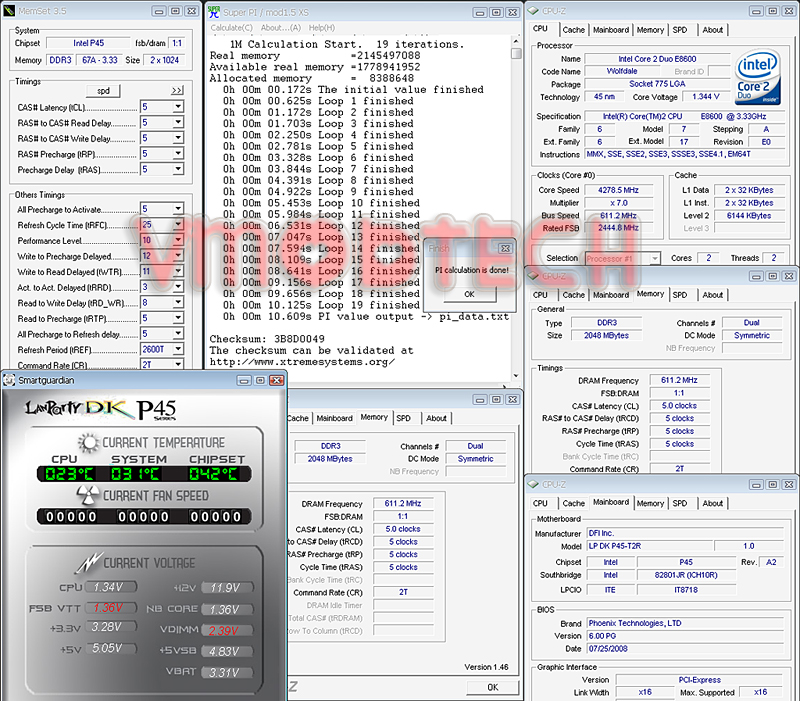Click the top CPU-Z window title icon

(x=533, y=11)
